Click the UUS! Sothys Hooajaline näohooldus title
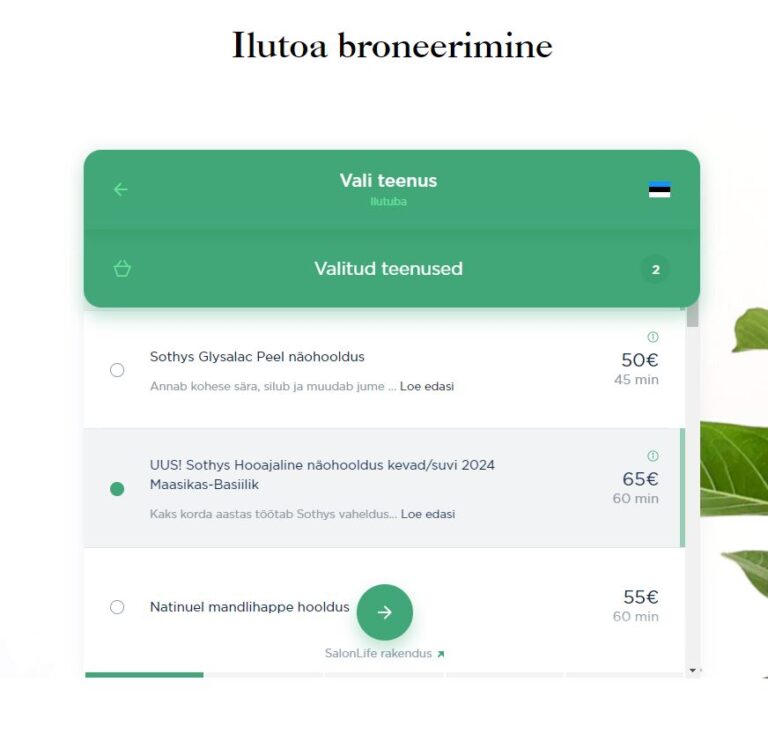This screenshot has width=768, height=734. point(322,474)
